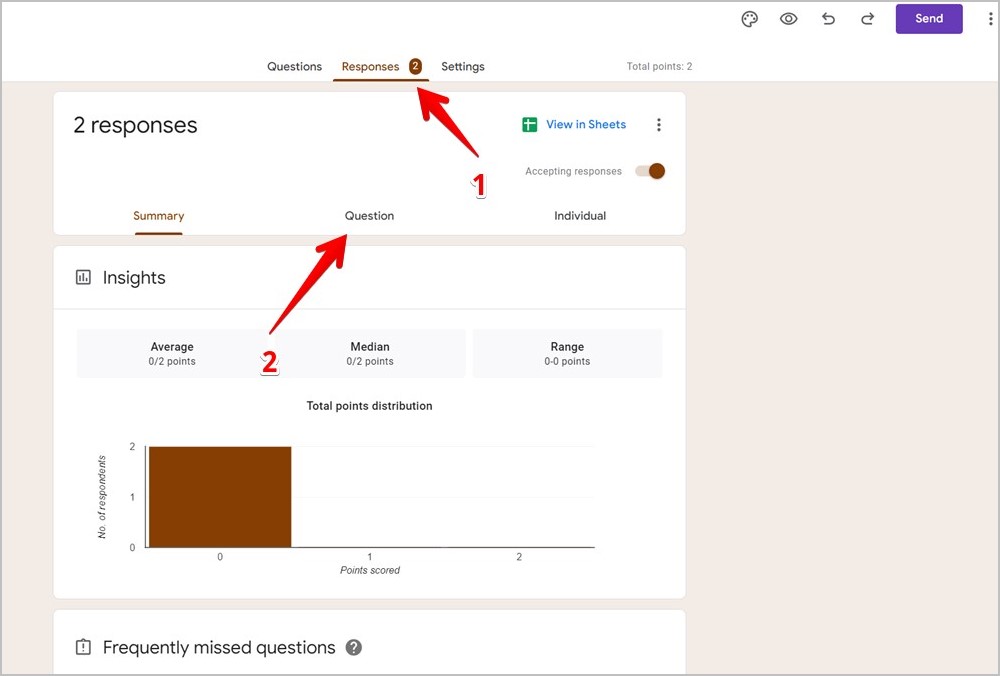Click the undo arrow icon
This screenshot has width=1000, height=676.
[x=828, y=19]
